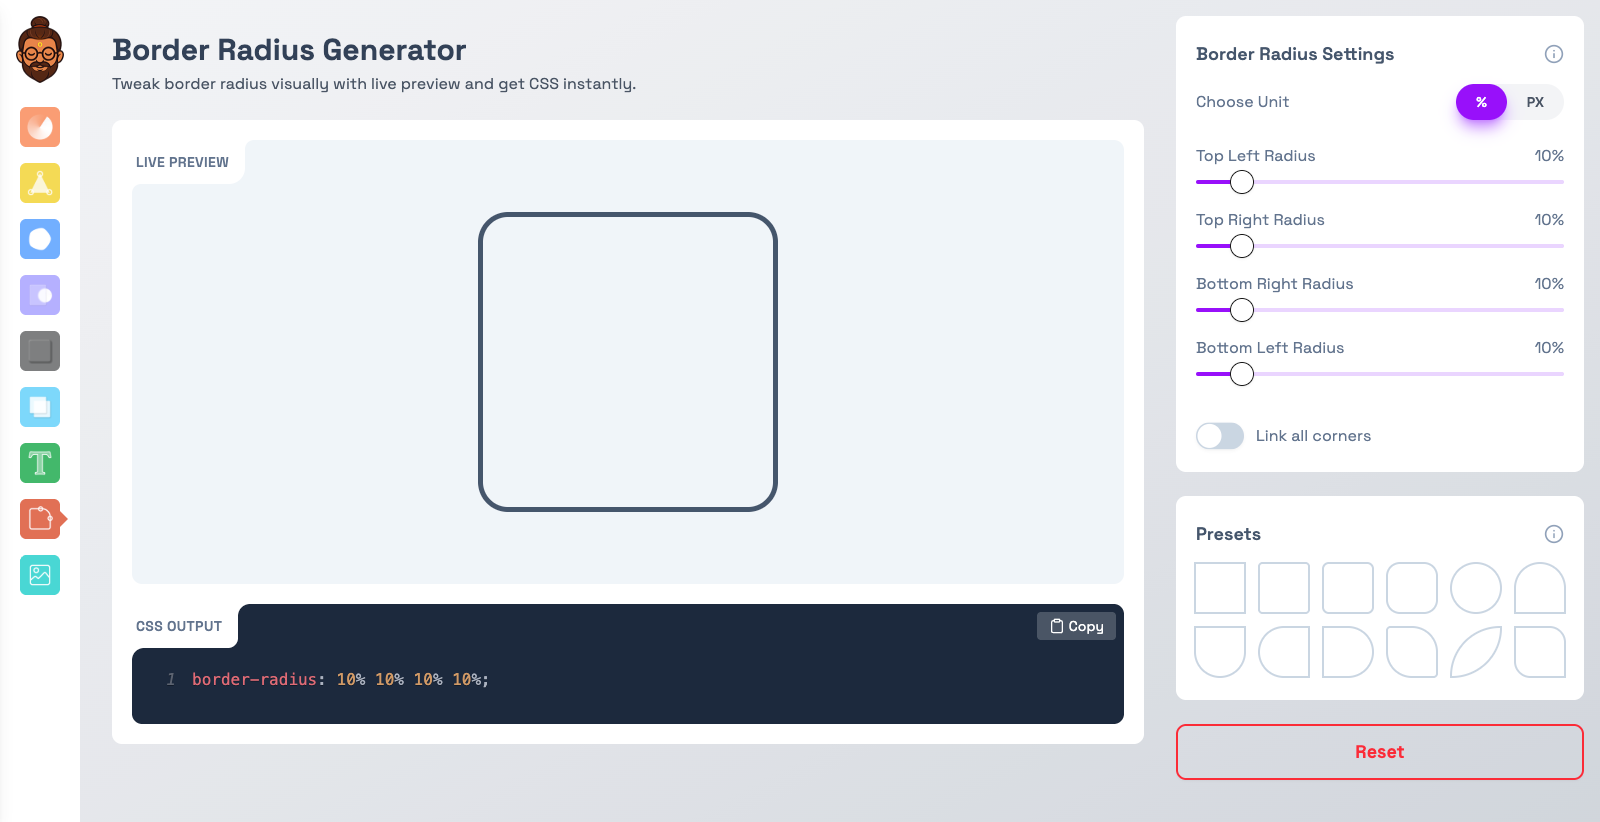The image size is (1600, 822).
Task: Open the light-blue stacked squares tool in sidebar
Action: click(40, 407)
